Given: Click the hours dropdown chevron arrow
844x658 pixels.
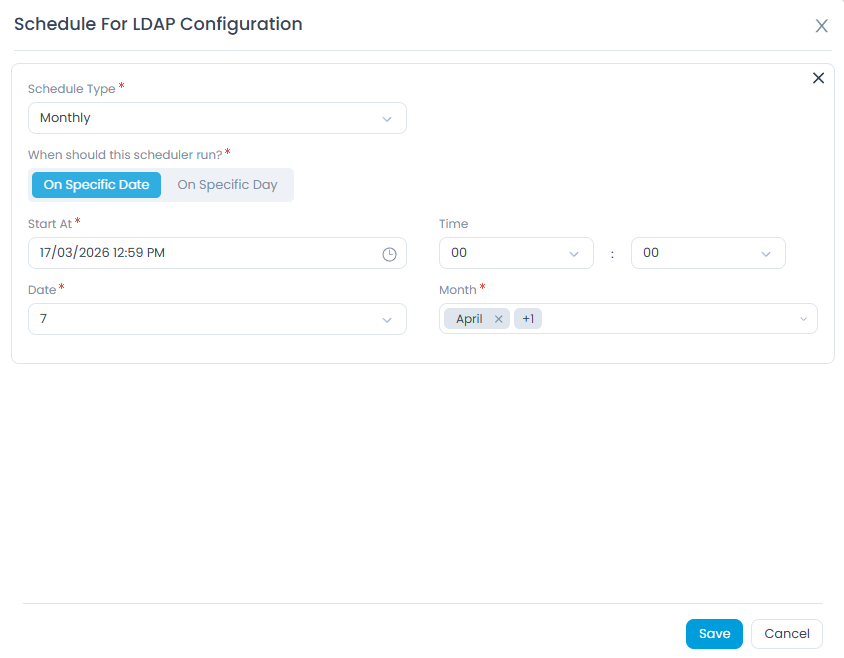Looking at the screenshot, I should point(576,253).
